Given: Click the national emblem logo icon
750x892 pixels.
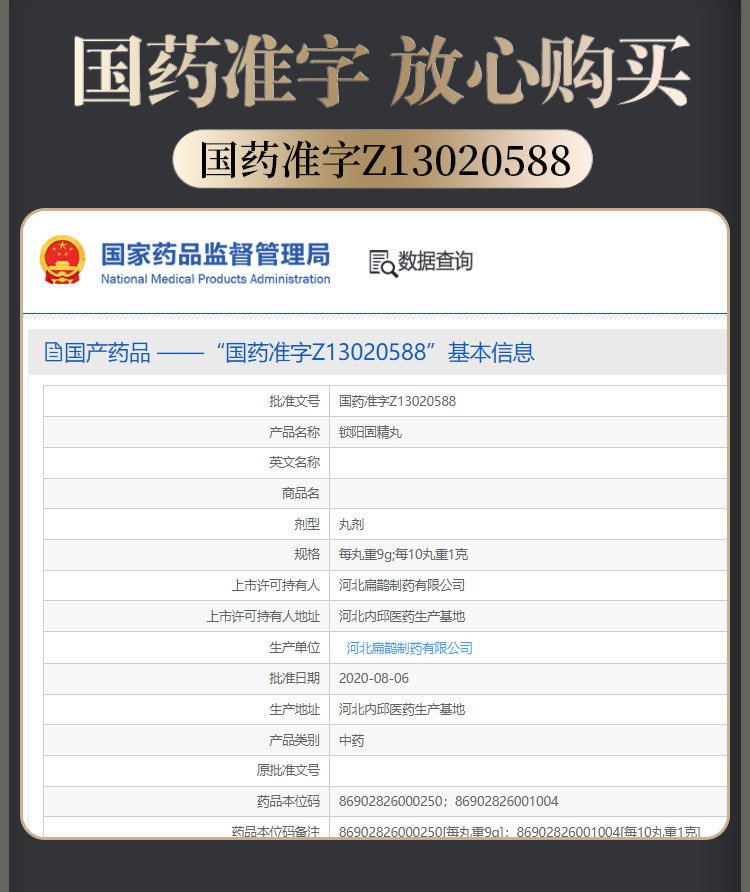Looking at the screenshot, I should pyautogui.click(x=63, y=260).
